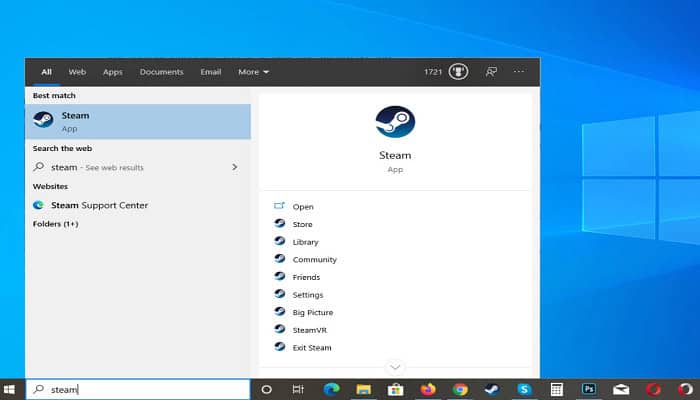Open Microsoft Store from the taskbar
Screen dimensions: 700x400
[396, 389]
